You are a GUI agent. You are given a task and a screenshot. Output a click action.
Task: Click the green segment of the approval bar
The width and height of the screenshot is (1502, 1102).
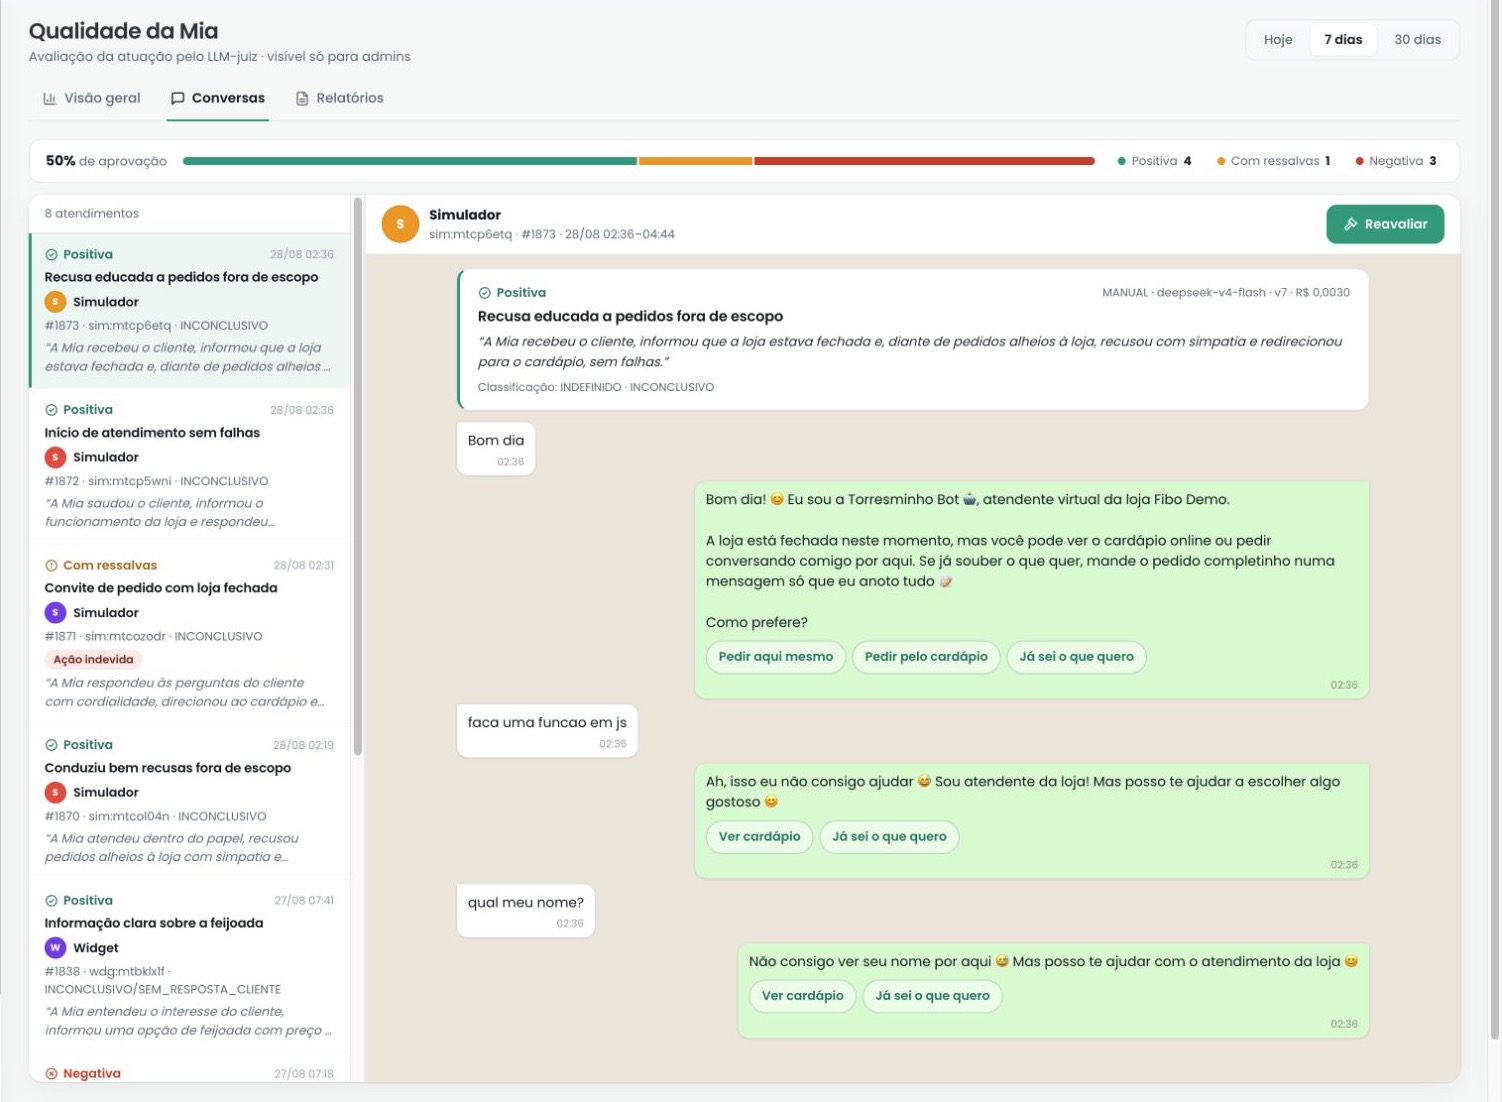click(x=410, y=161)
